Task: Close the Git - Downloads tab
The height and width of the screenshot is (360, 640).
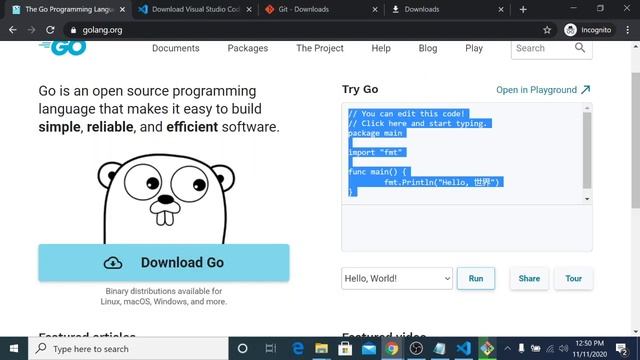Action: (x=375, y=9)
